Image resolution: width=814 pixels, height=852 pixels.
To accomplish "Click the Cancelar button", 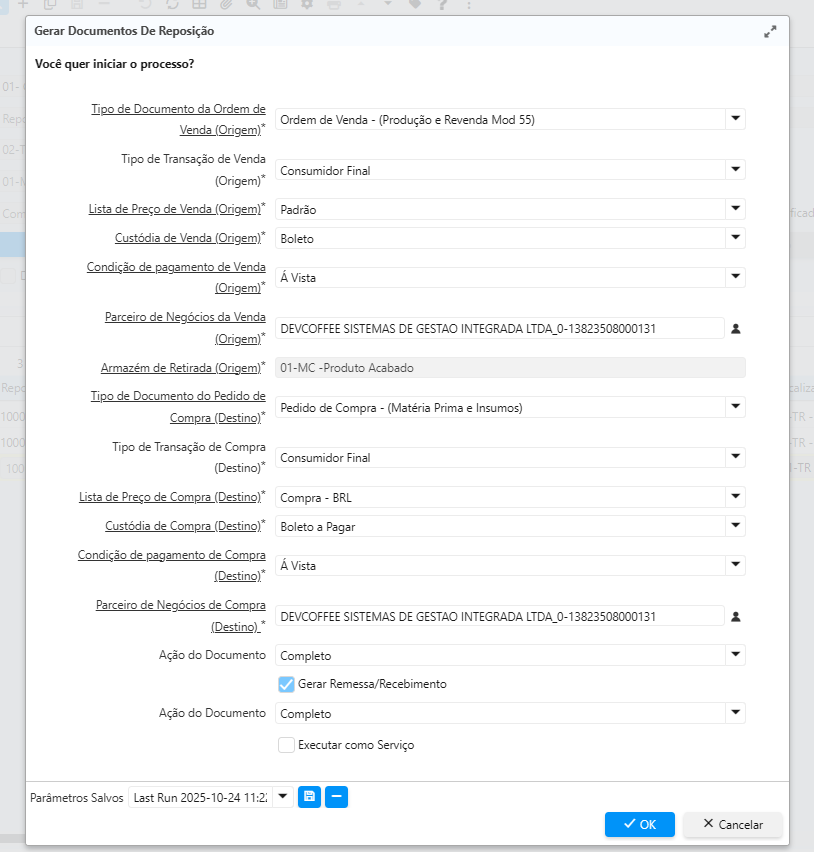I will [x=733, y=824].
